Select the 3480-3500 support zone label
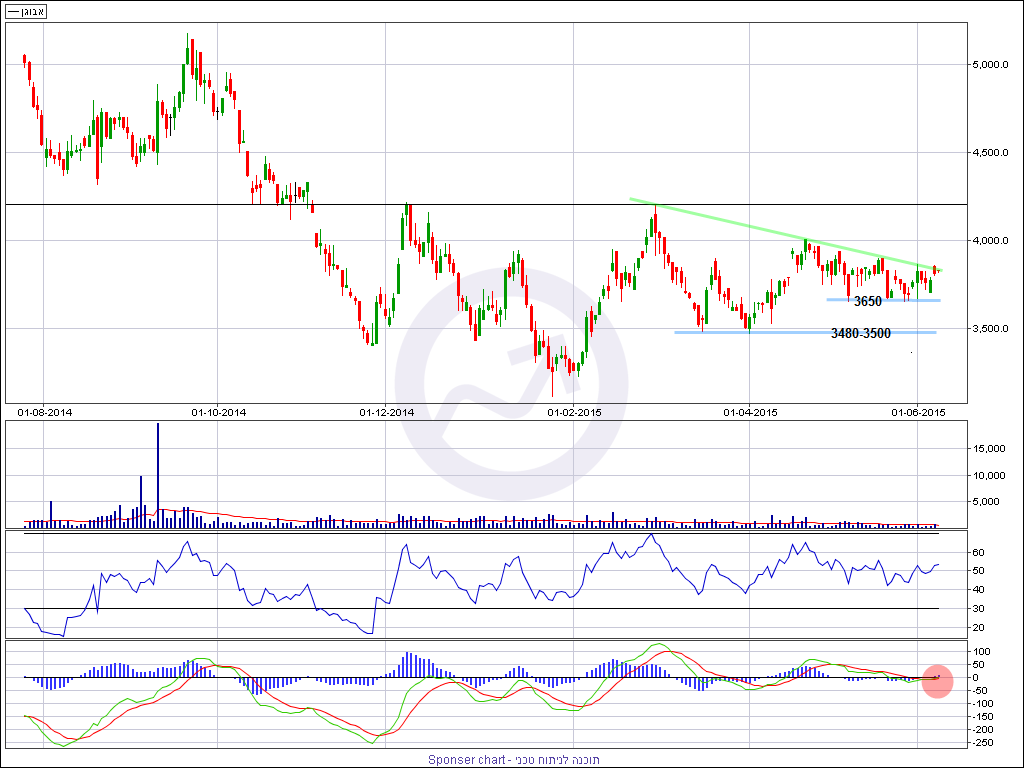Image resolution: width=1024 pixels, height=768 pixels. [860, 333]
